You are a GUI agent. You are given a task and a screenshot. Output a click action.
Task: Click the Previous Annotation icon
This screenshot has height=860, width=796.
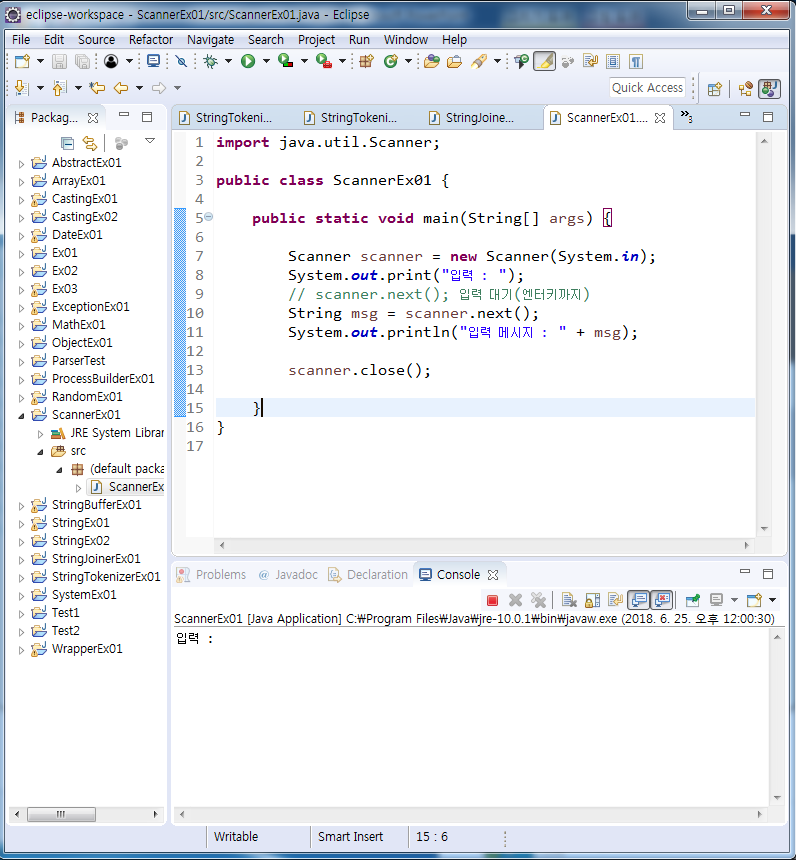(x=59, y=87)
